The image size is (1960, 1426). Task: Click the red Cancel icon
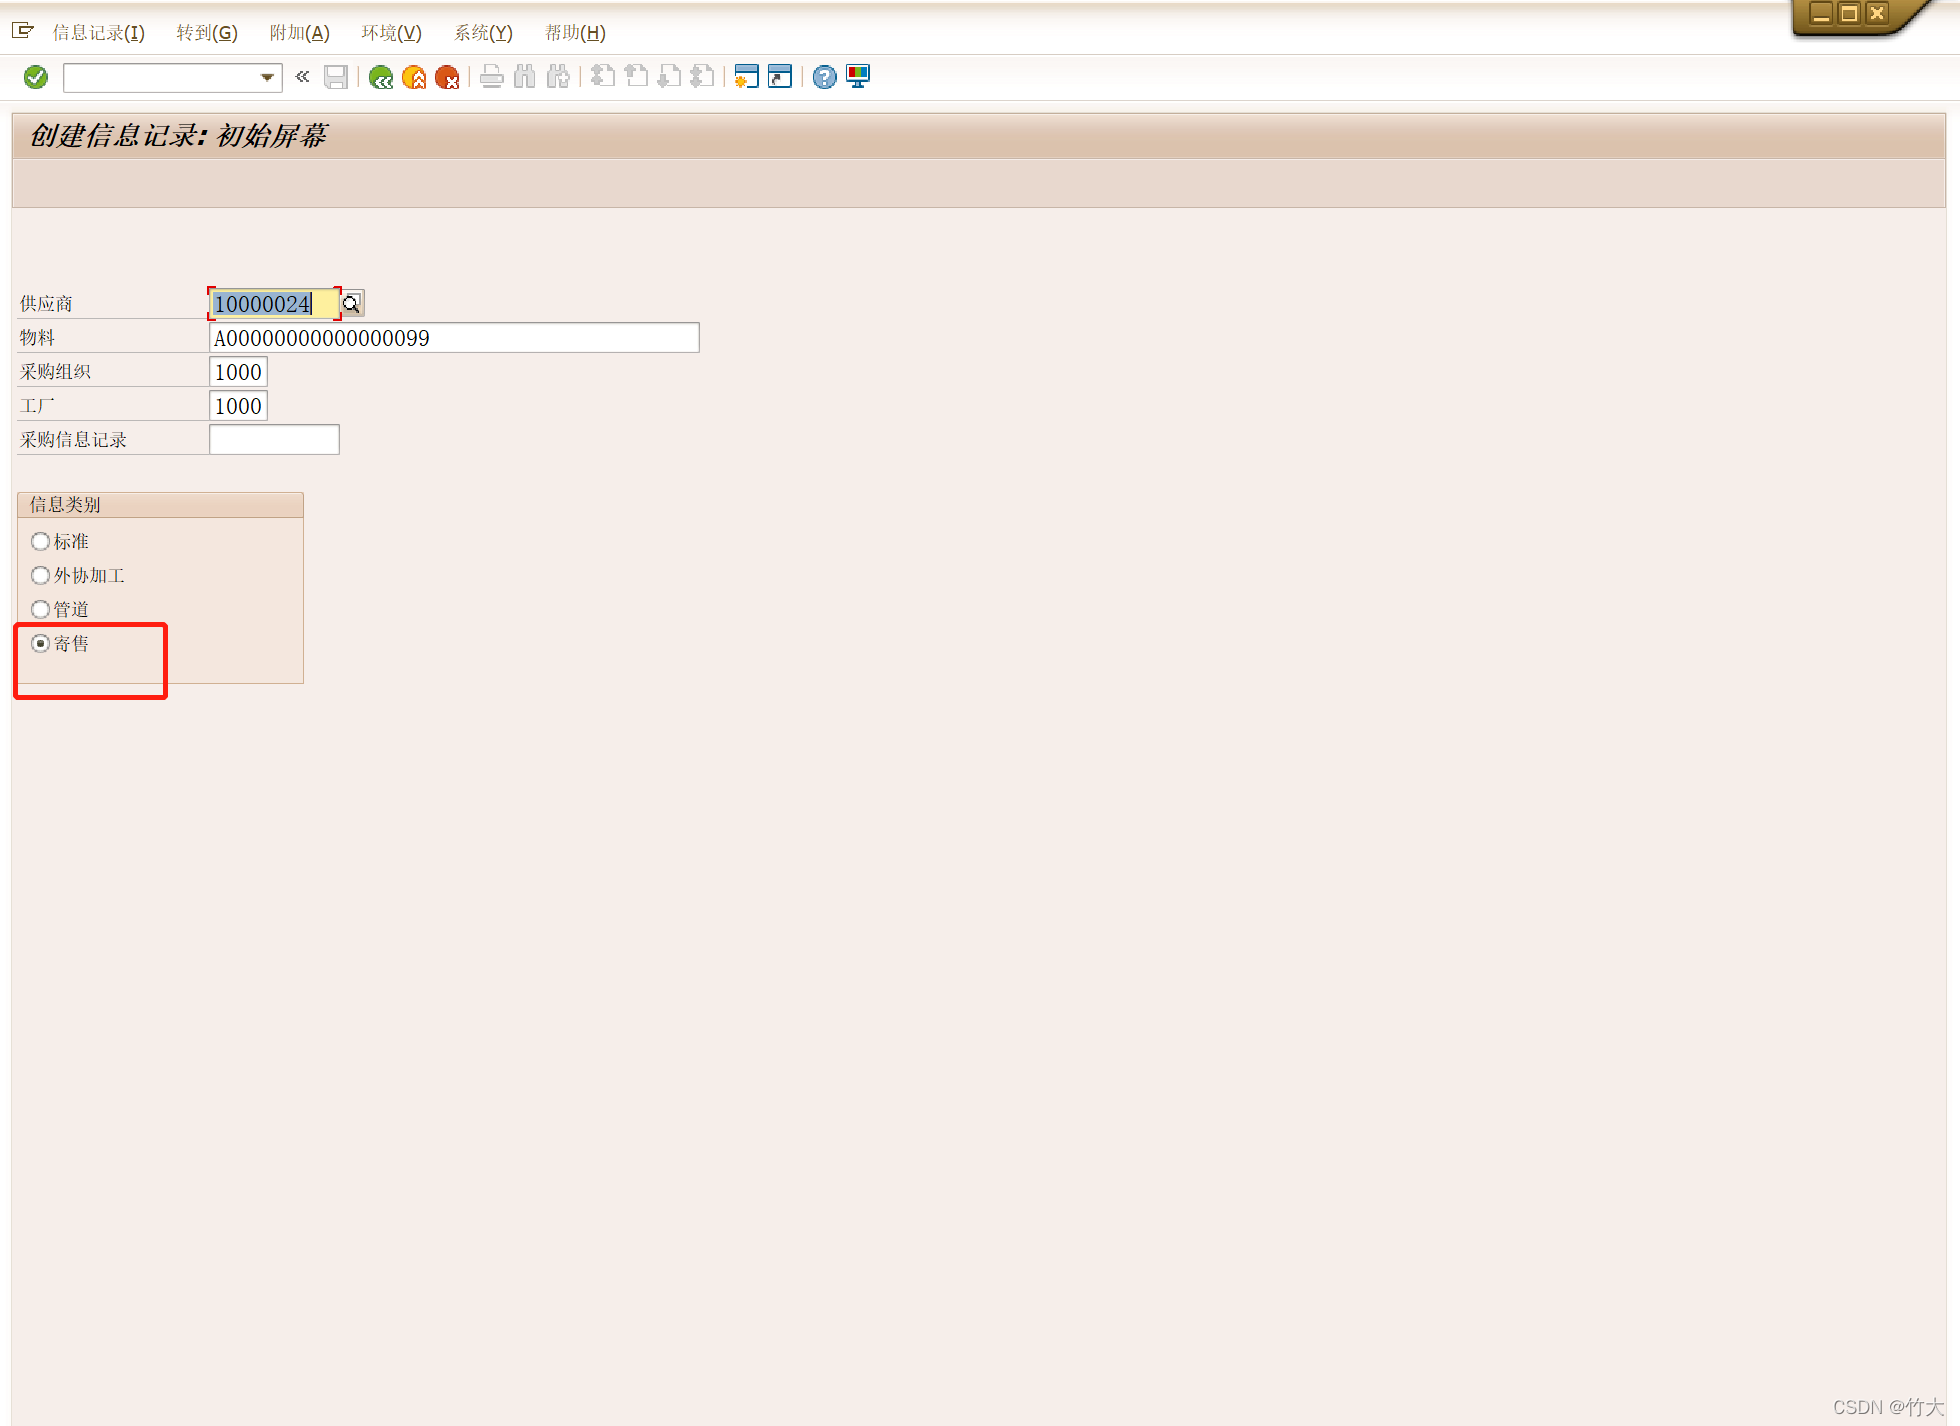(447, 77)
